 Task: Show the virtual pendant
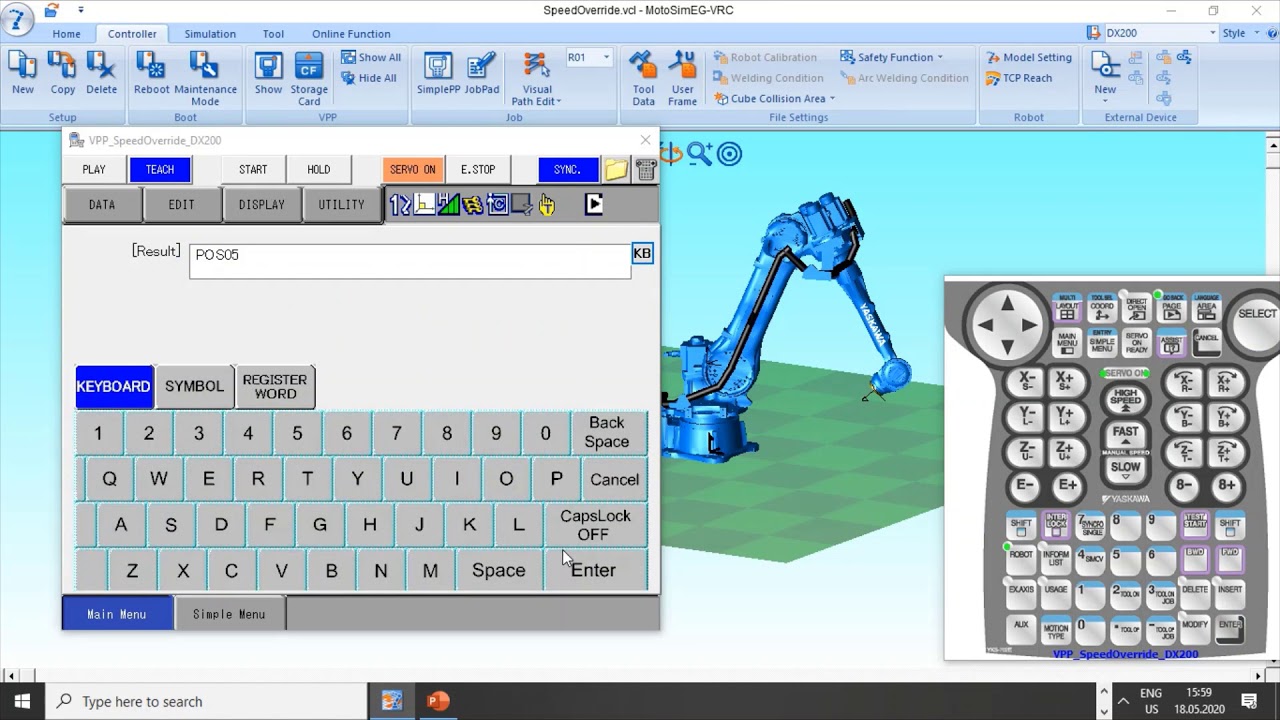[x=268, y=73]
